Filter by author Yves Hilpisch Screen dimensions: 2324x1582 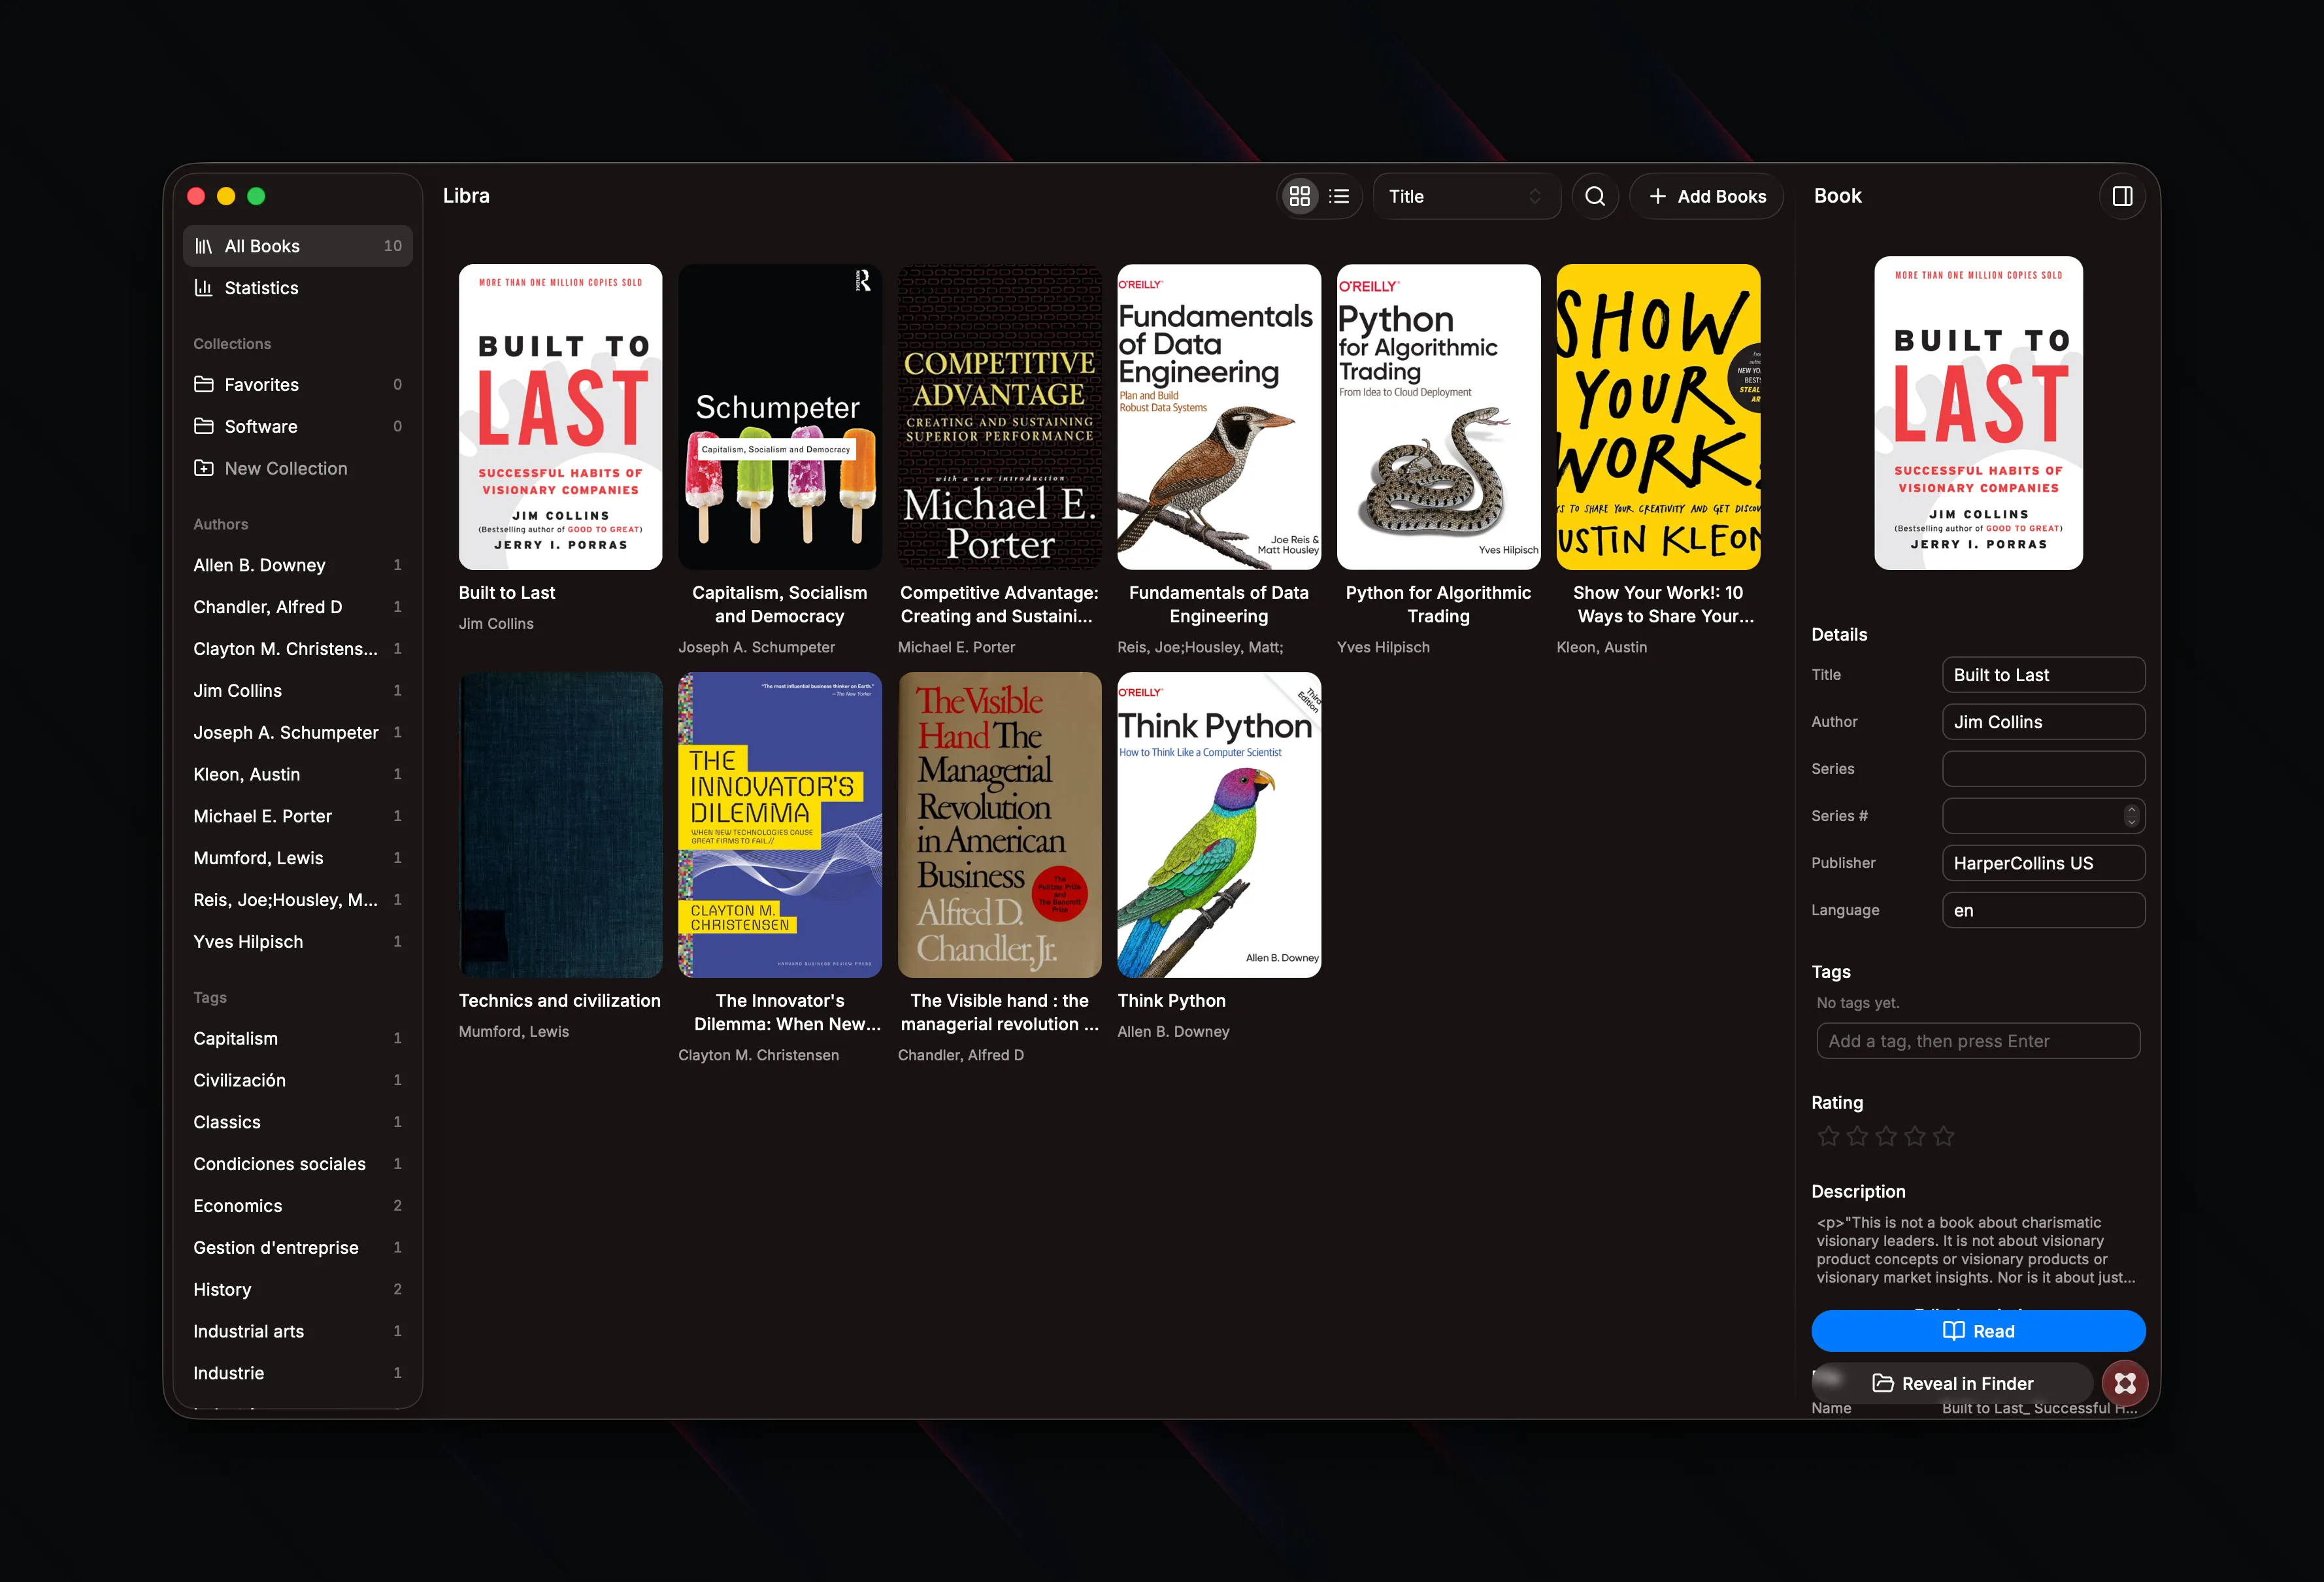click(298, 942)
